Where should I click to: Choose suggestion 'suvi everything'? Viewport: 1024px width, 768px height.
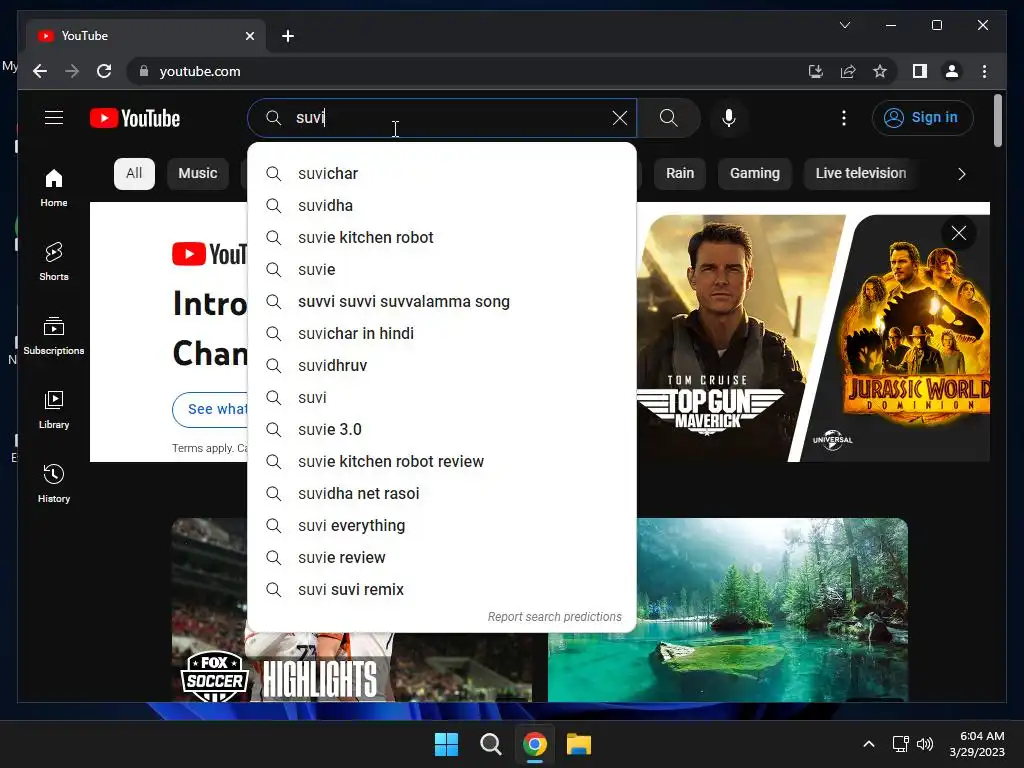point(442,526)
